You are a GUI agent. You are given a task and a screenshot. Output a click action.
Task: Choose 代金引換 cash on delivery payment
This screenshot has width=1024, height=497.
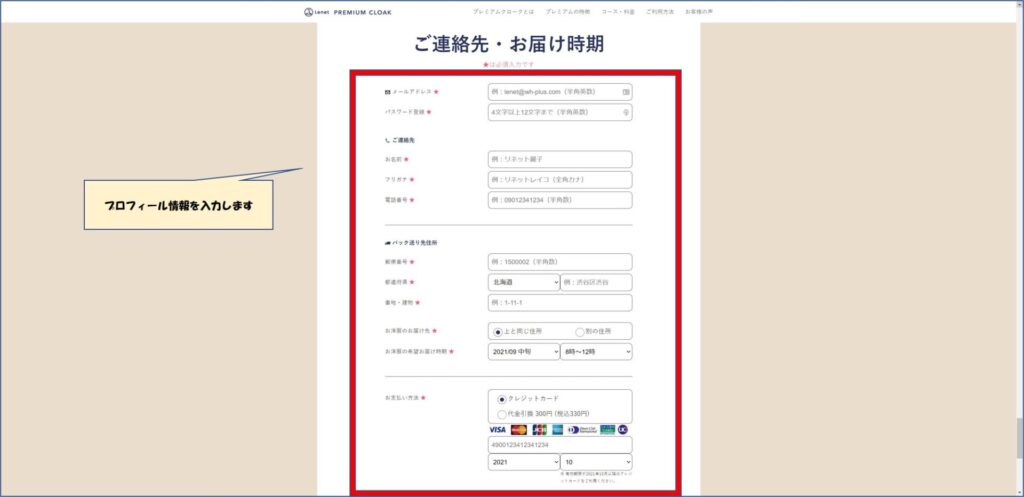502,413
